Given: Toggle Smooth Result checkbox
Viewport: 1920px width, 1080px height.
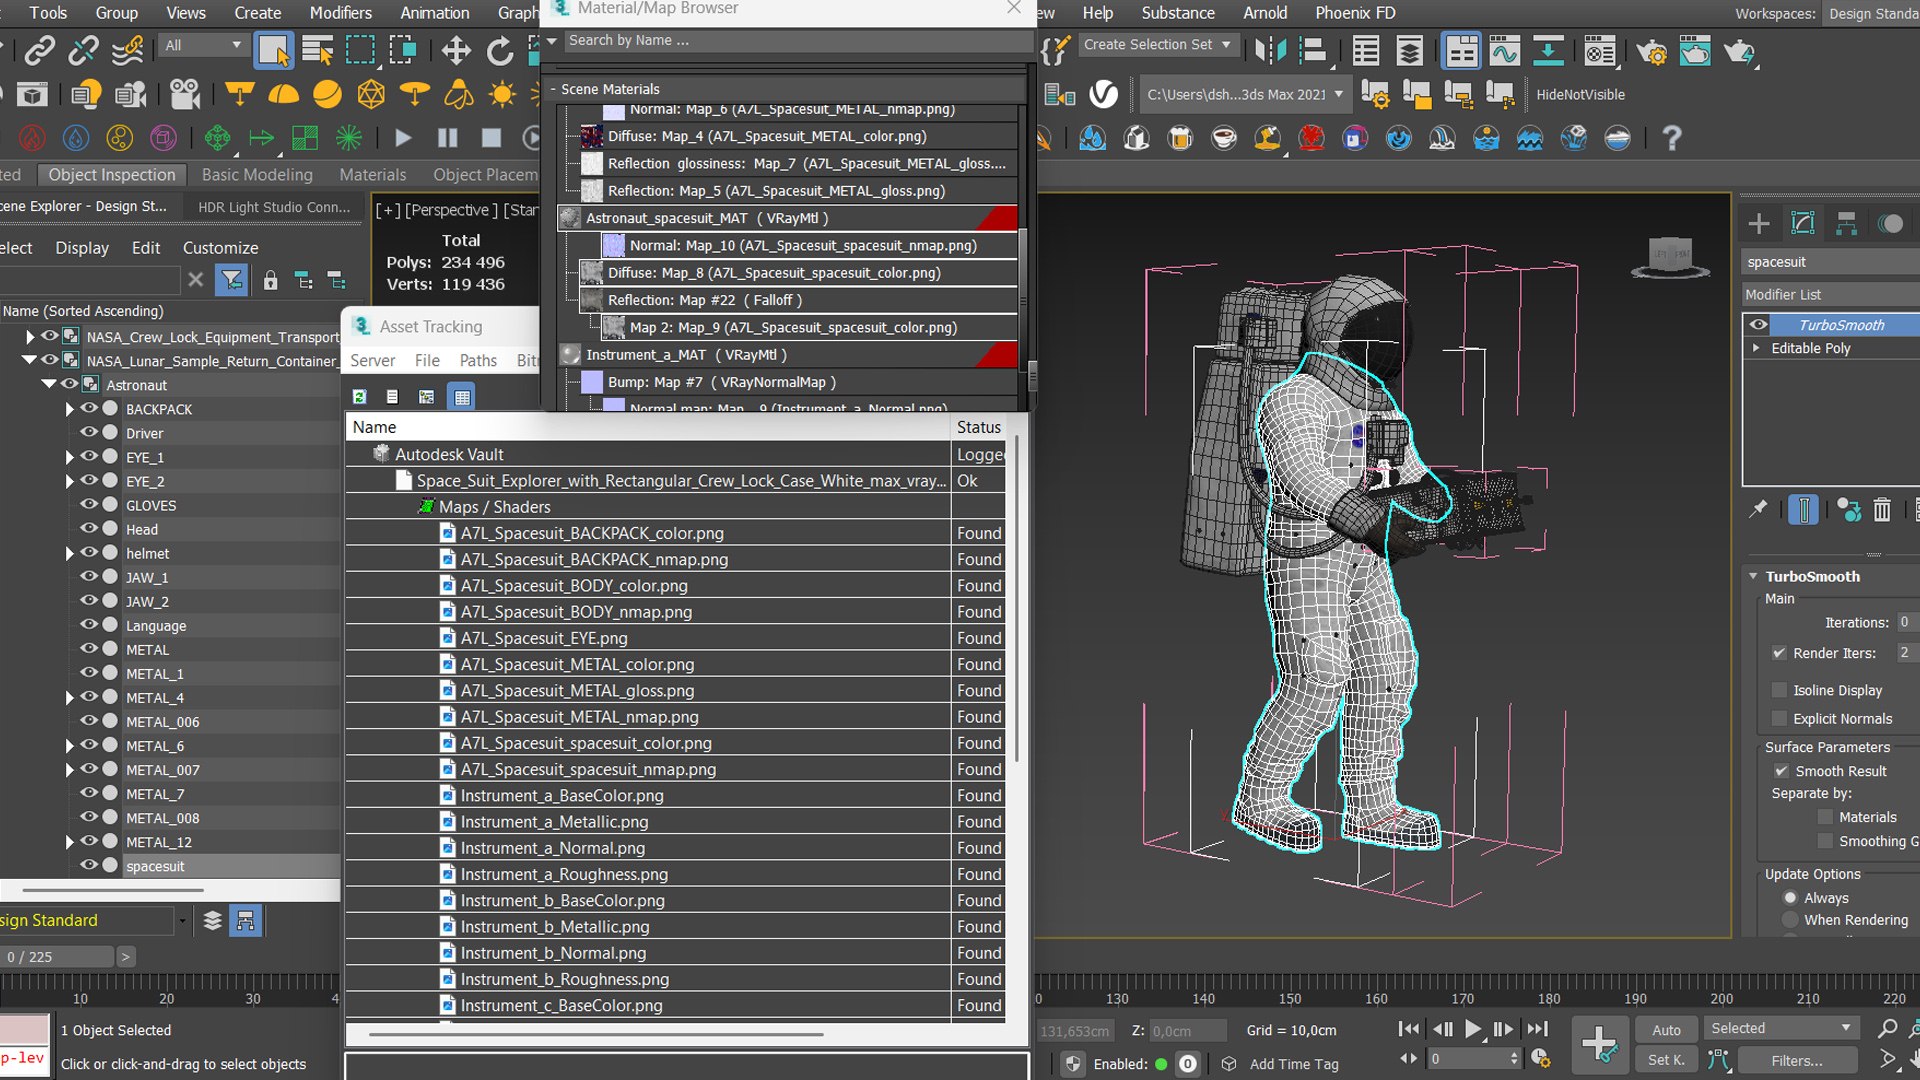Looking at the screenshot, I should (1781, 771).
